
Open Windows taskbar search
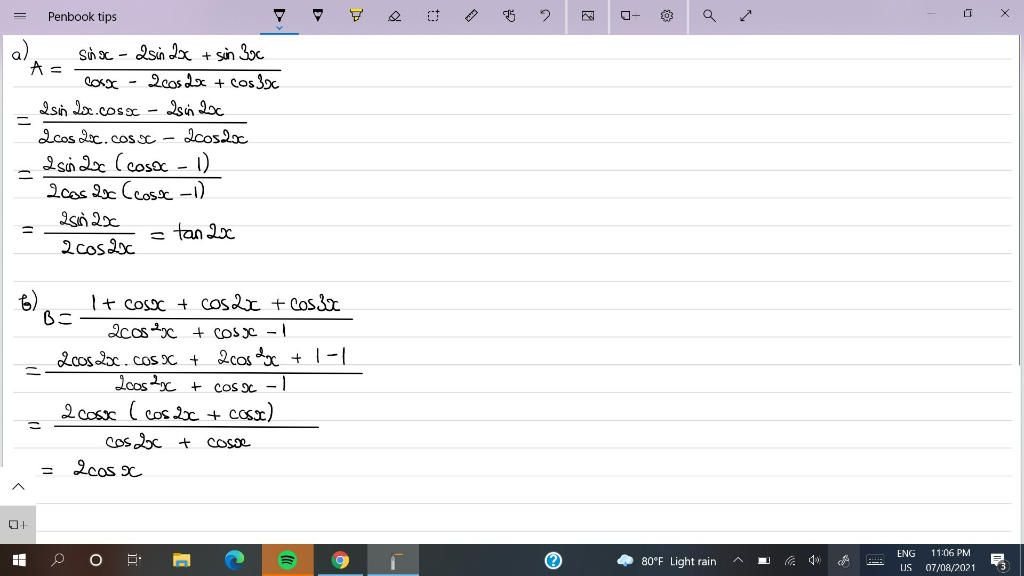coord(57,560)
